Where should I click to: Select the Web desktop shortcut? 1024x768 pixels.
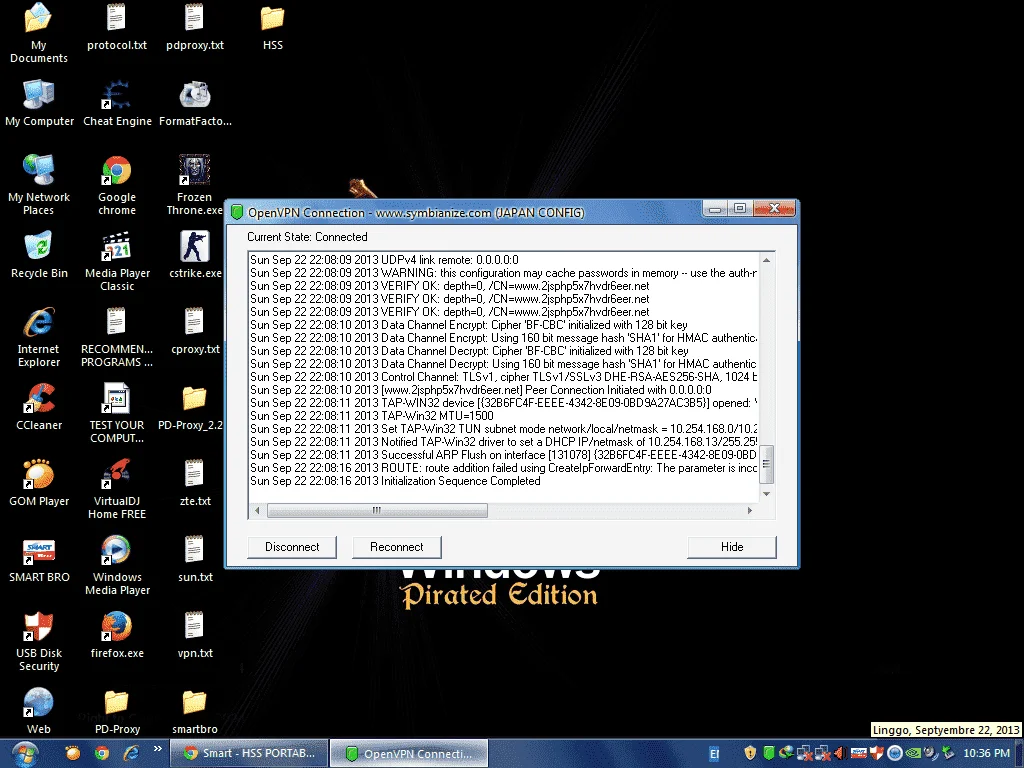tap(39, 711)
